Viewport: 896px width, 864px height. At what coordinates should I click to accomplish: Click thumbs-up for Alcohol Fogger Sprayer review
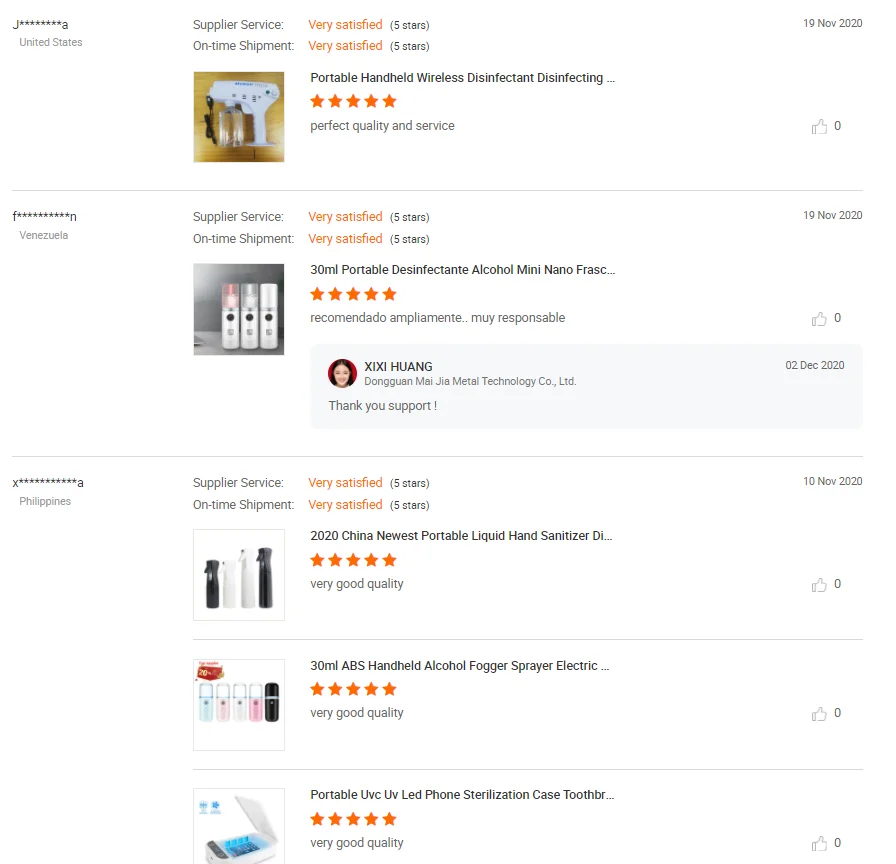(x=820, y=713)
